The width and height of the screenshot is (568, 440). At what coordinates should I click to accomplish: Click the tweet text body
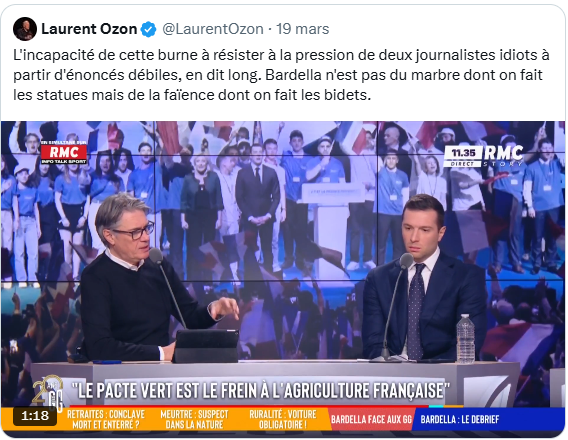coord(281,75)
